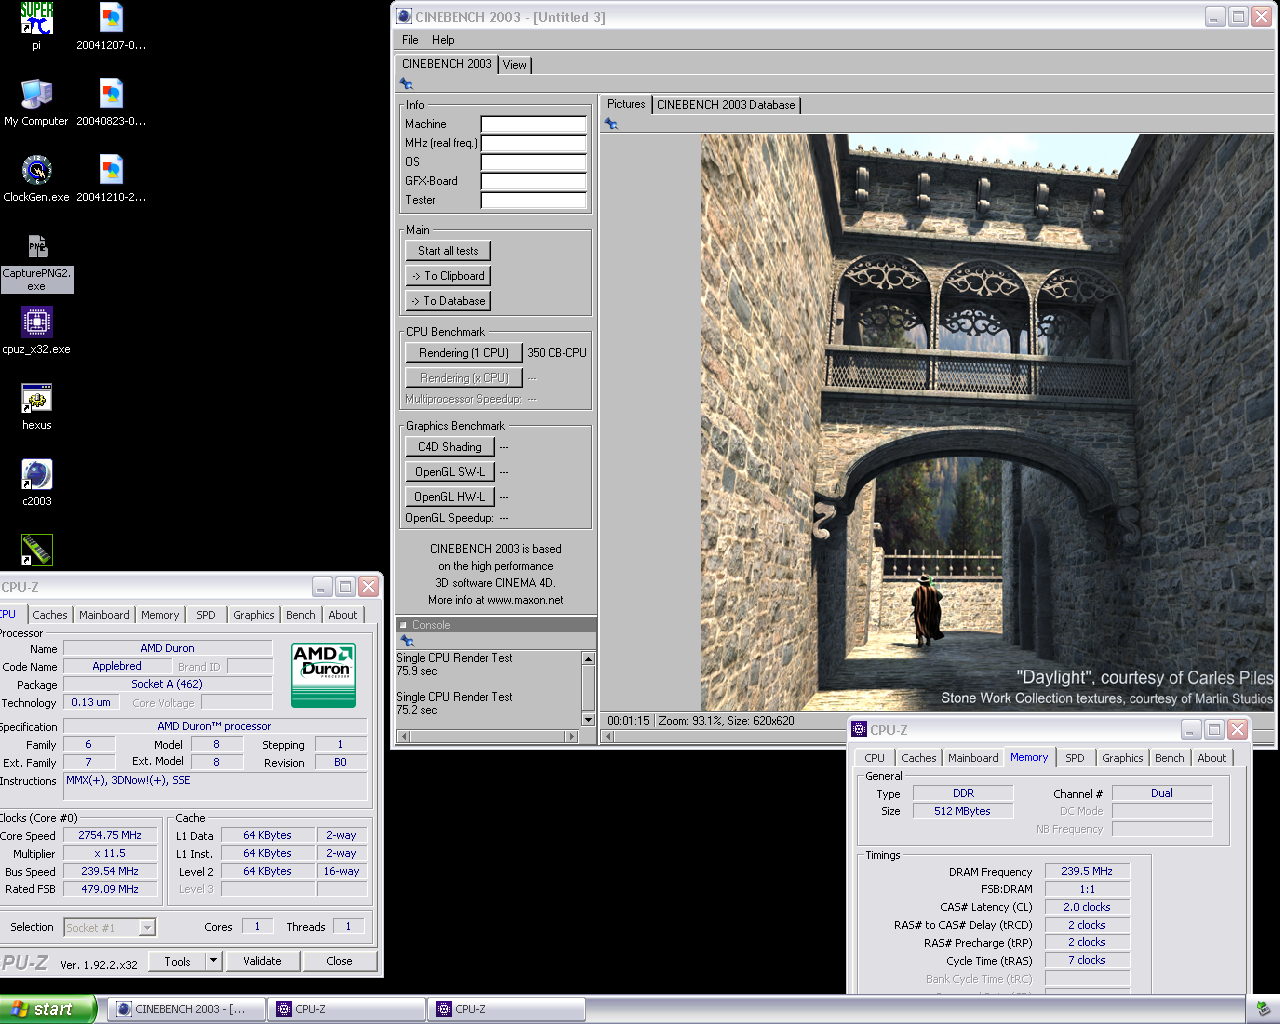Open About tab in CPU-Z Memory window
This screenshot has width=1280, height=1024.
1212,758
